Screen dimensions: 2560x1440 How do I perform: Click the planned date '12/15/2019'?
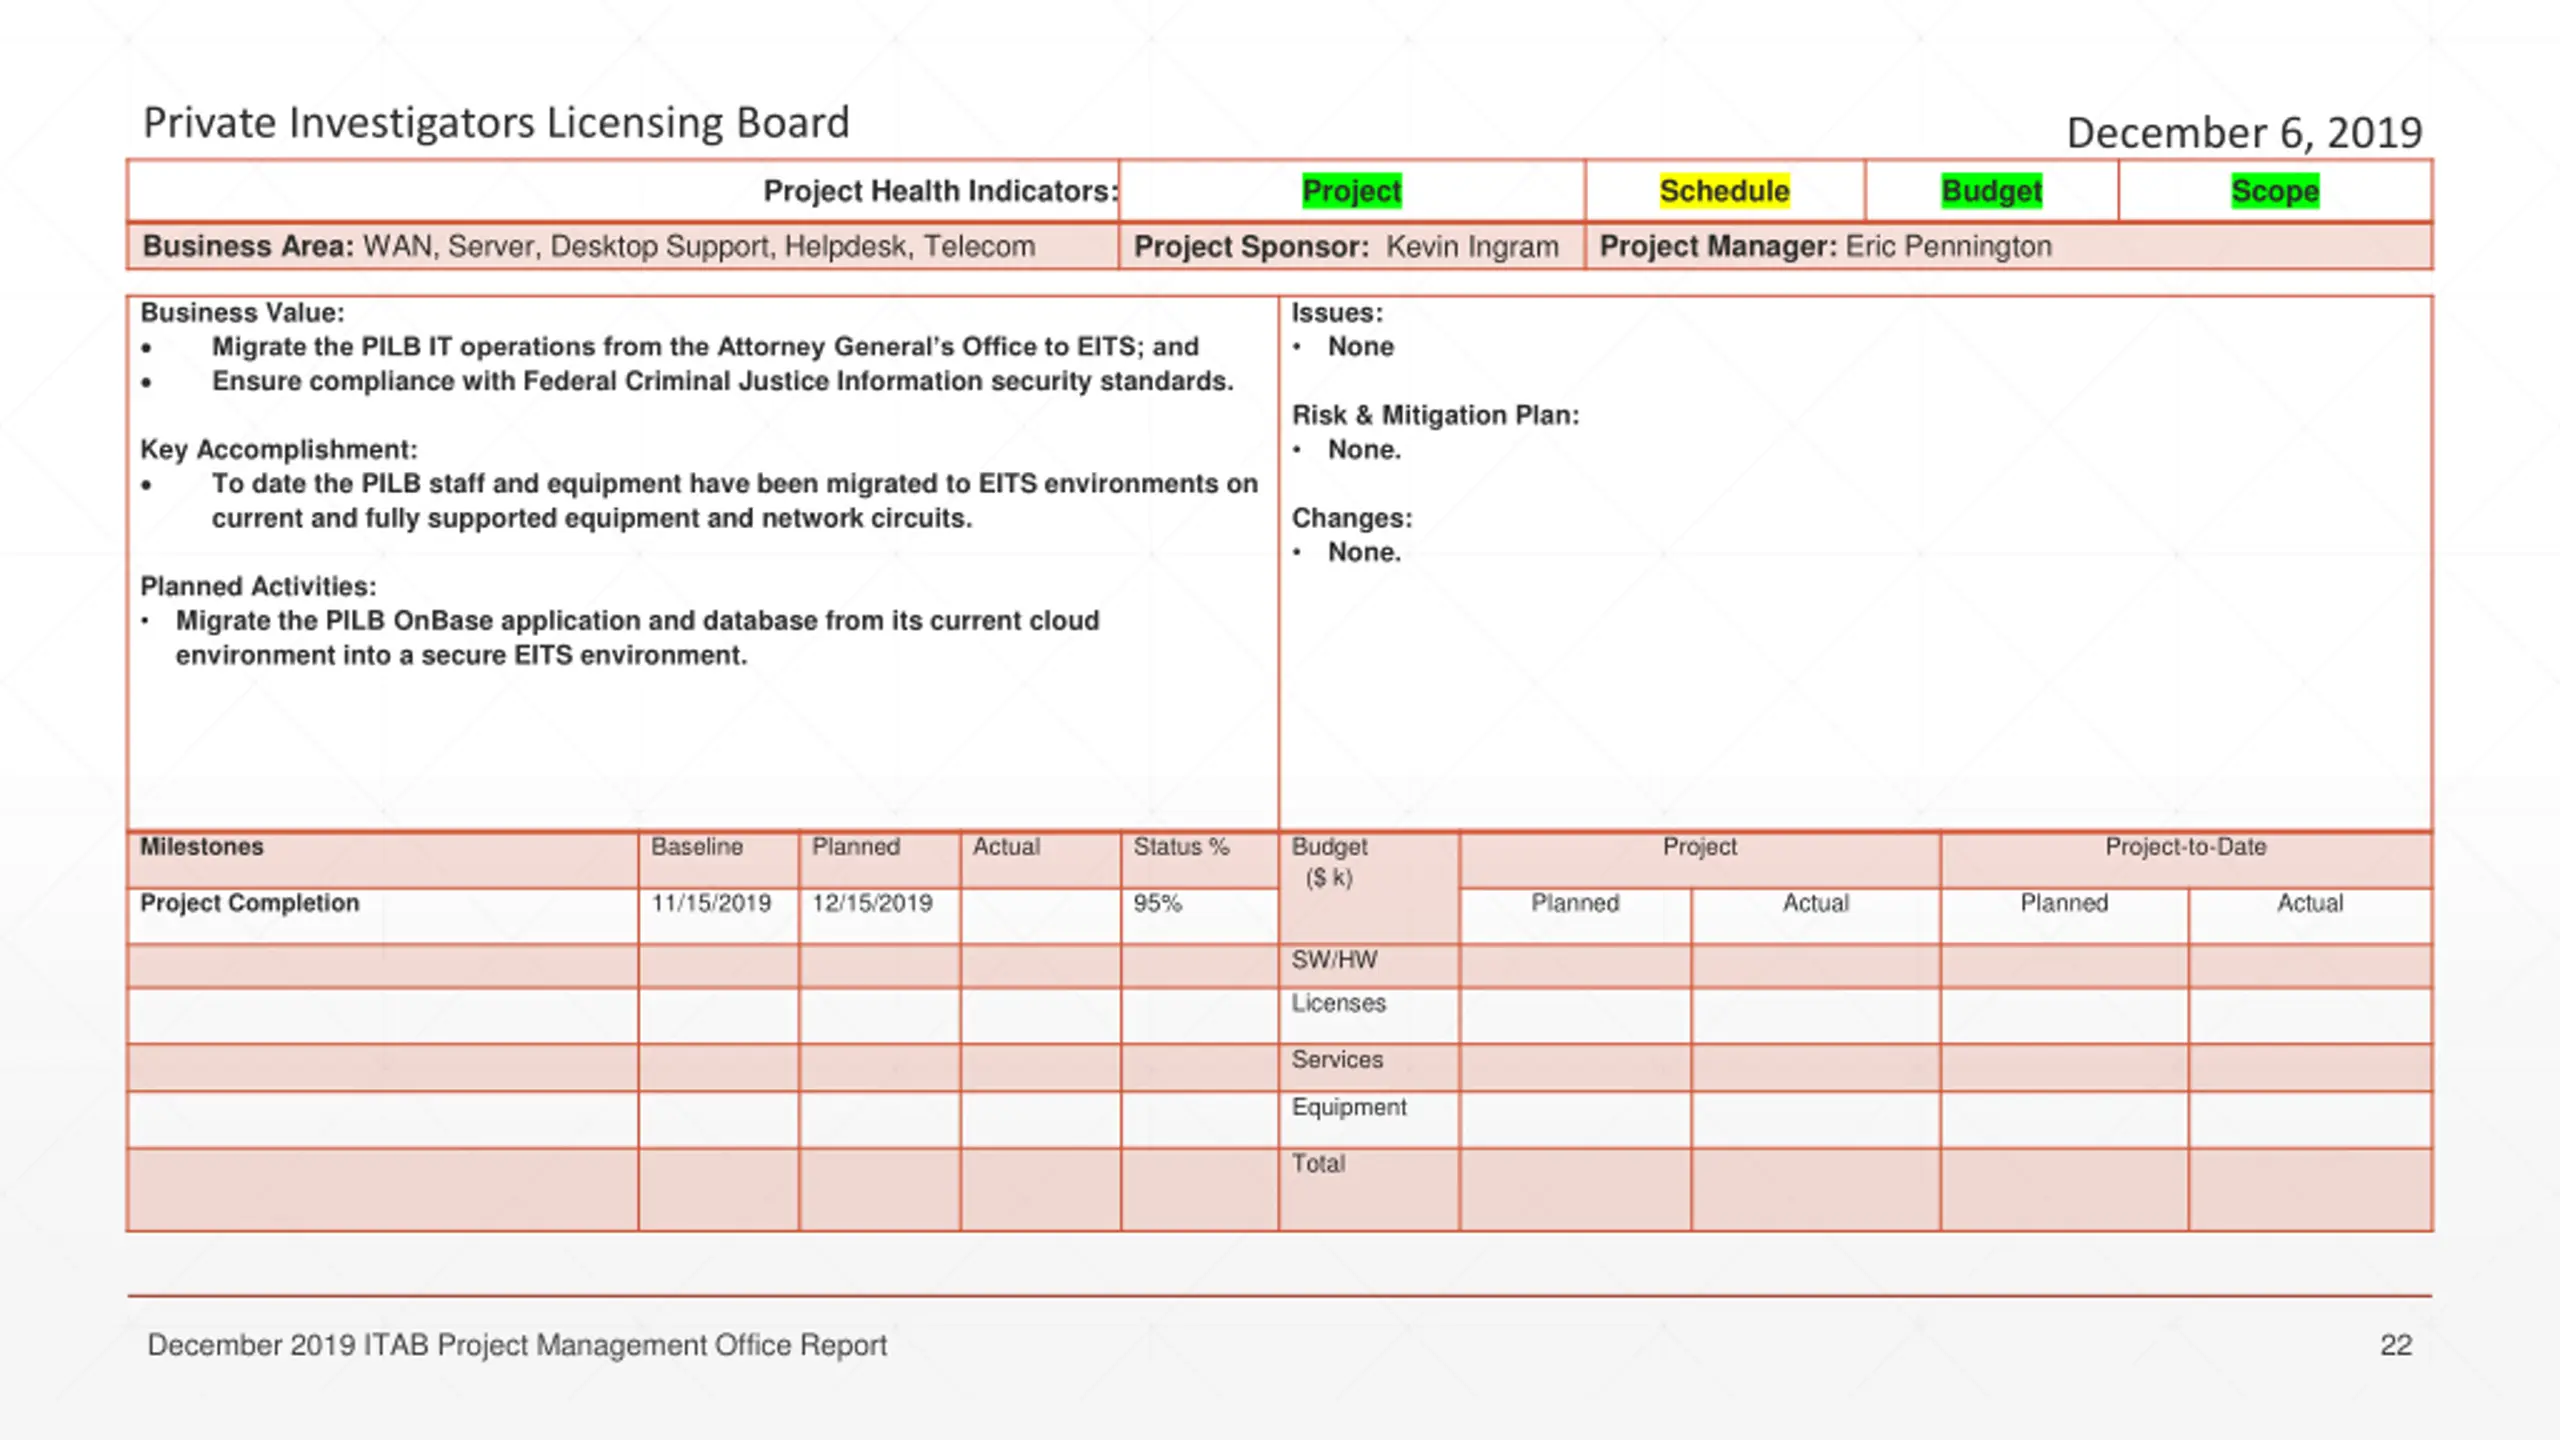pos(872,903)
